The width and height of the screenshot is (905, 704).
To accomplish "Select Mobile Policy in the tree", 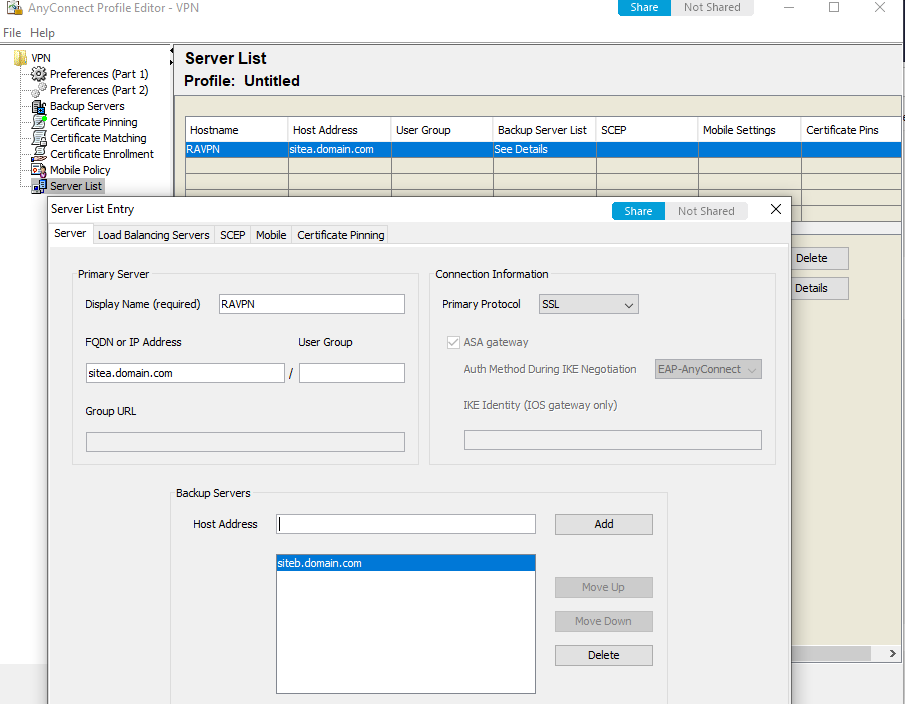I will tap(80, 170).
